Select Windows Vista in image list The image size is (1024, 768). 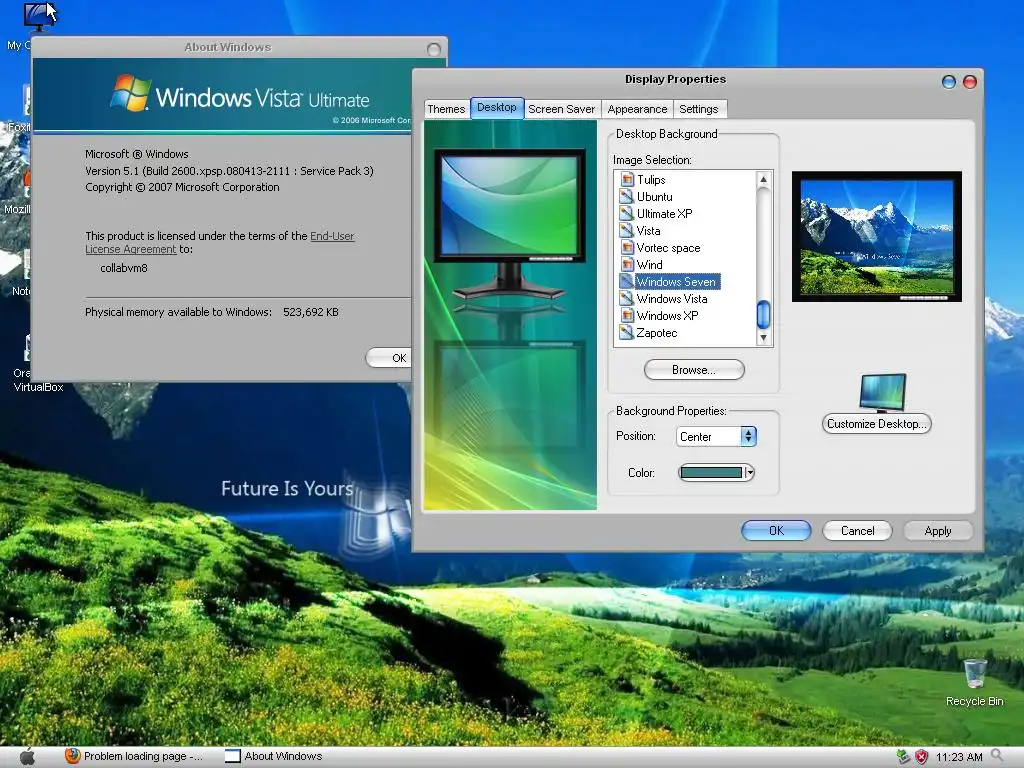(672, 298)
